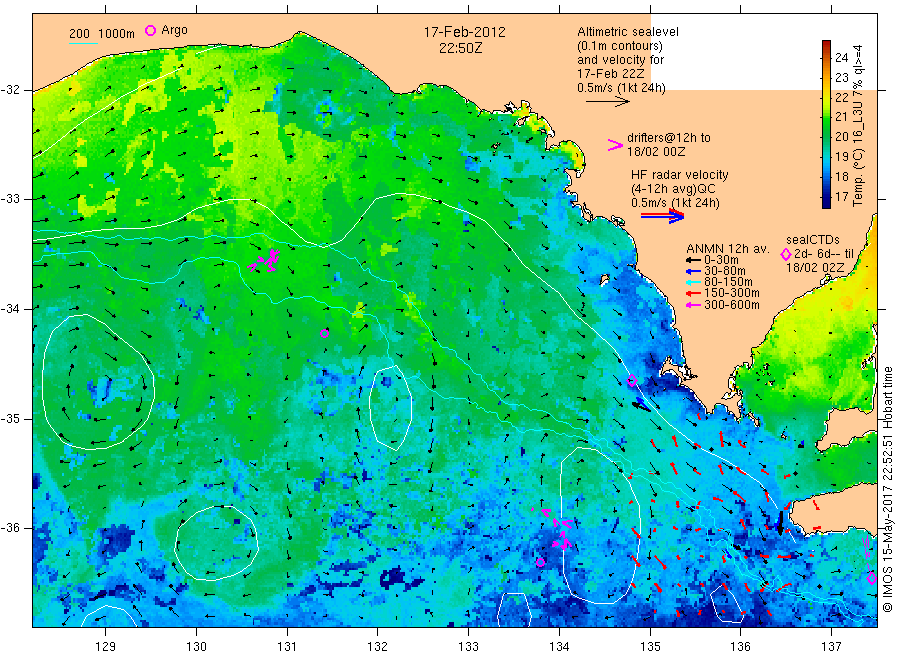Click the time text 22:50Z

(460, 48)
